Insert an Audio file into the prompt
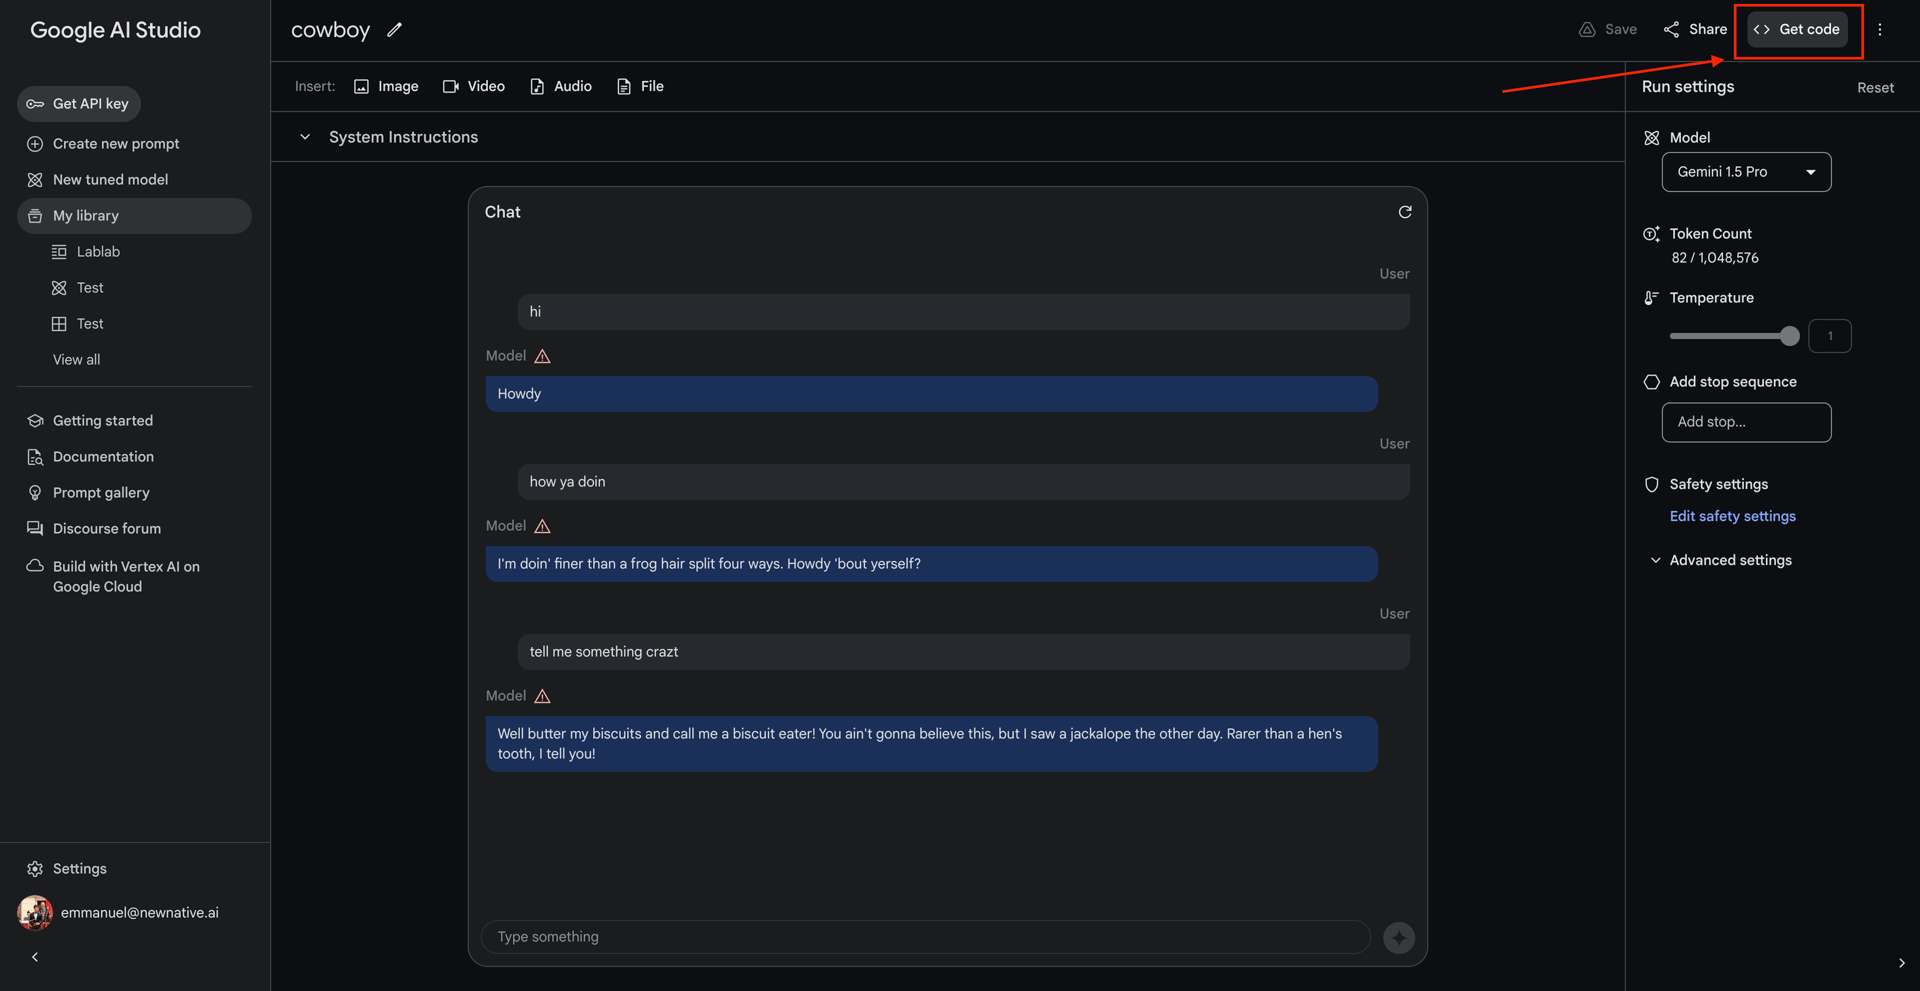1920x991 pixels. 561,87
